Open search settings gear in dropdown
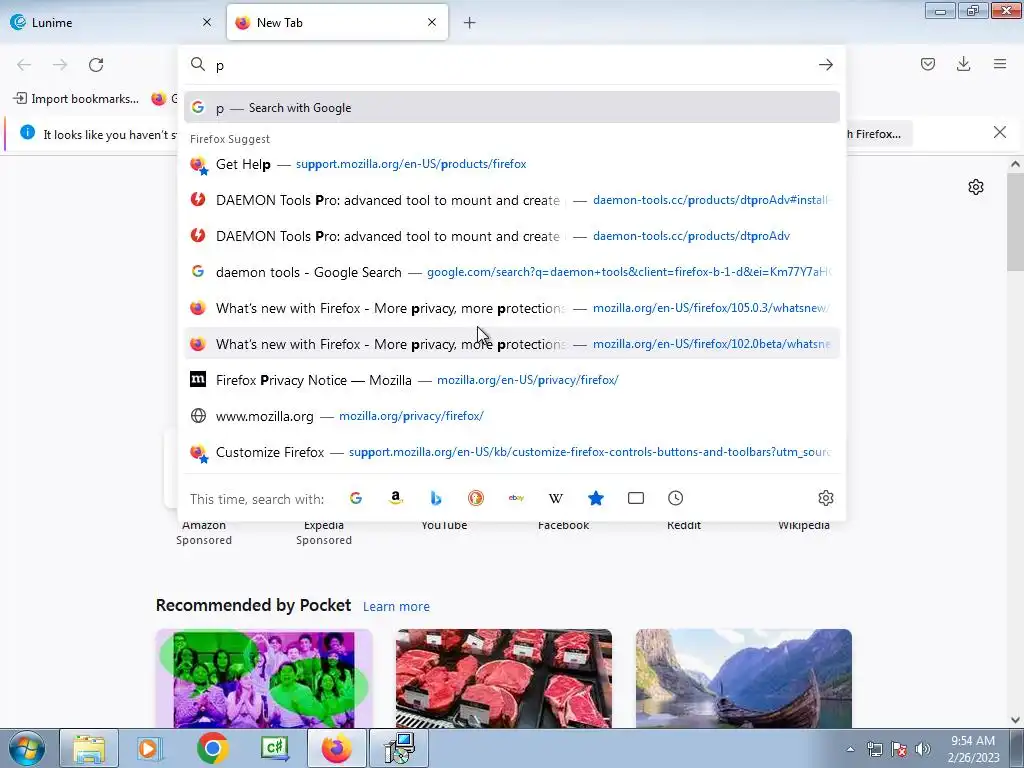 825,498
